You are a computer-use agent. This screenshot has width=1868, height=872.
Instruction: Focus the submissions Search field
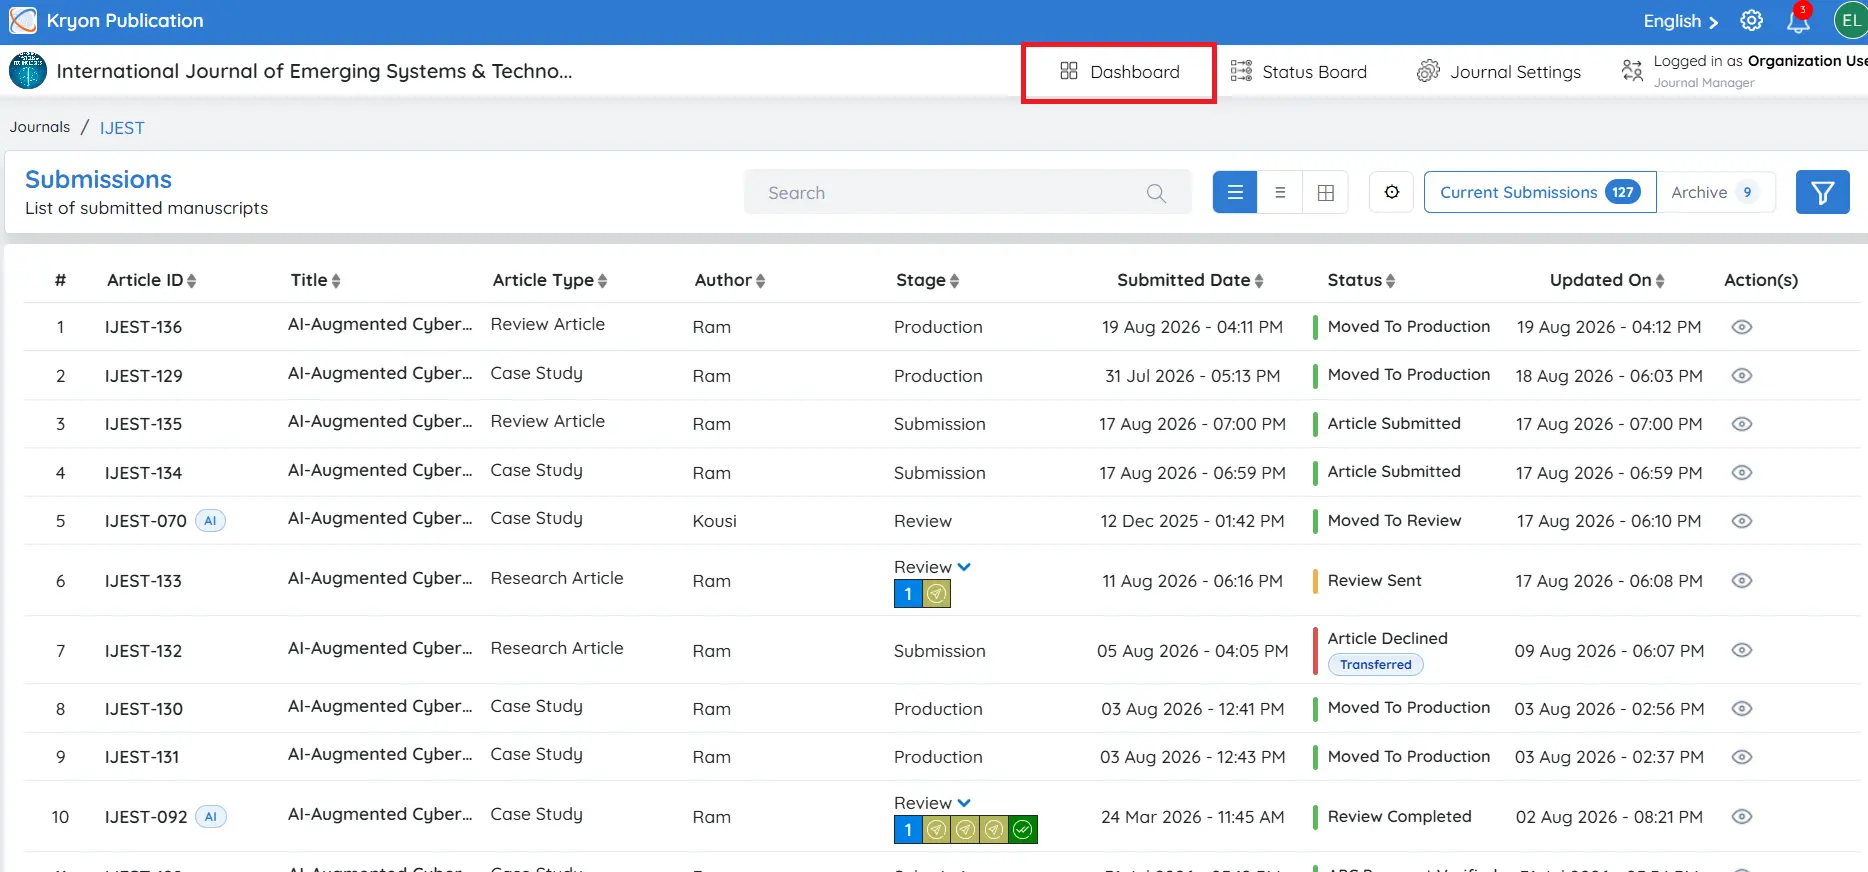pyautogui.click(x=967, y=192)
